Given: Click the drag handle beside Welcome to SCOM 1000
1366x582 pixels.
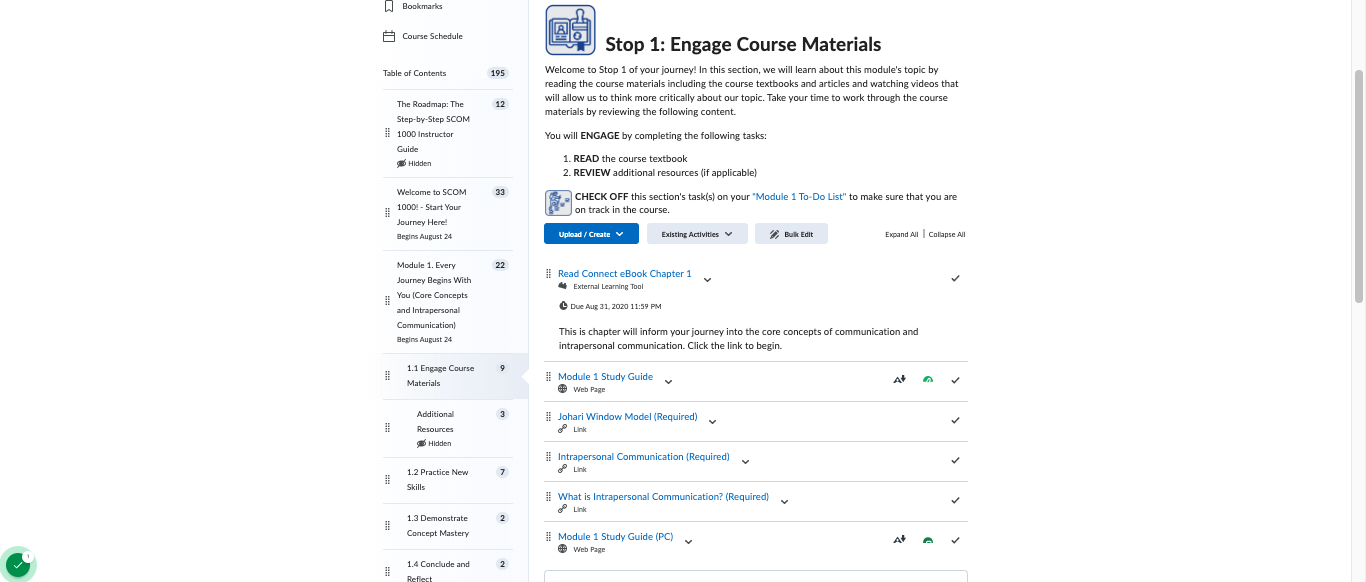Looking at the screenshot, I should click(388, 213).
